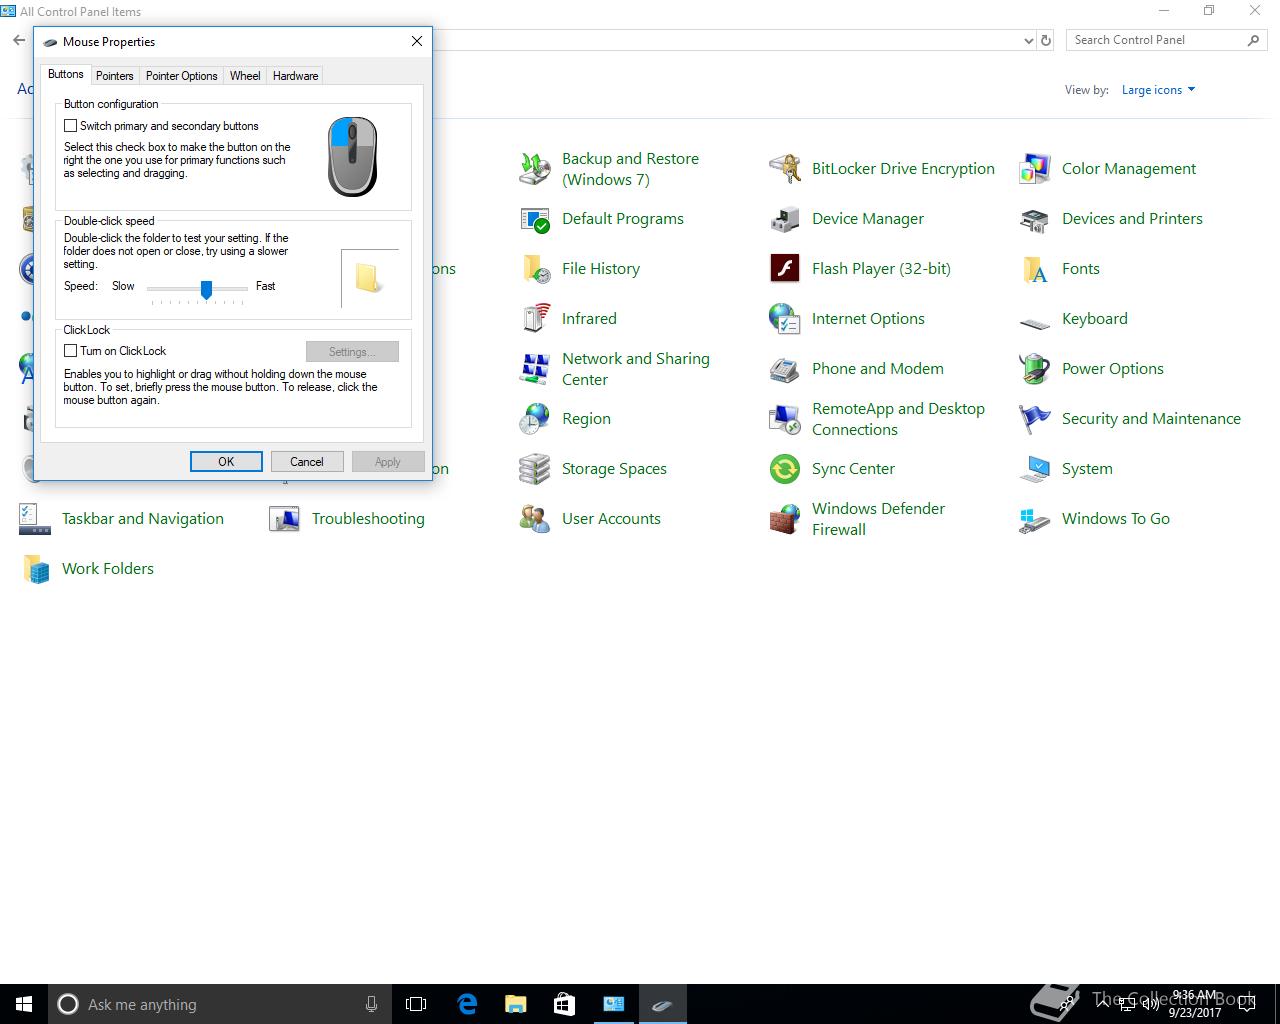1280x1024 pixels.
Task: Open the User Accounts icon
Action: coord(535,519)
